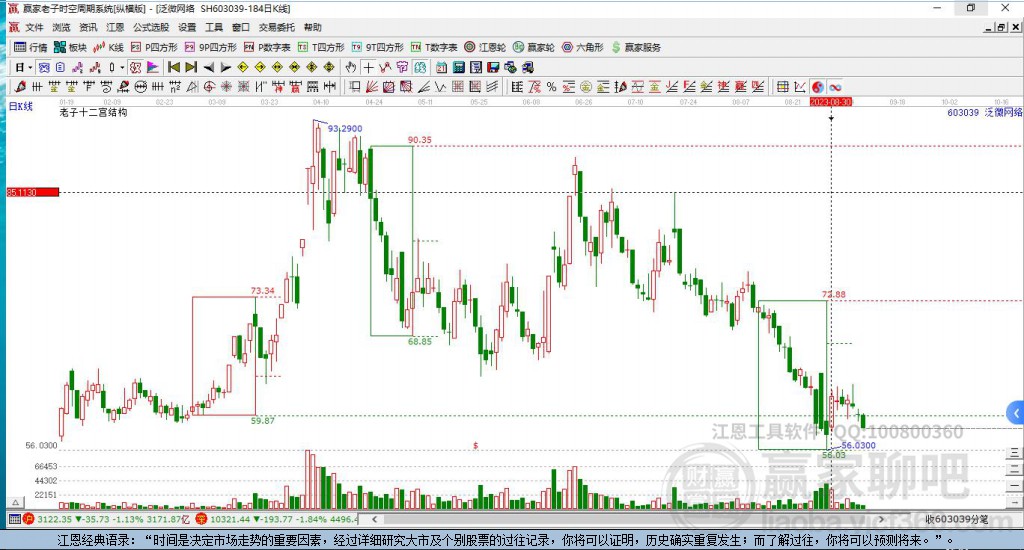The width and height of the screenshot is (1024, 550).
Task: Select the crosshair cursor tool
Action: point(368,67)
